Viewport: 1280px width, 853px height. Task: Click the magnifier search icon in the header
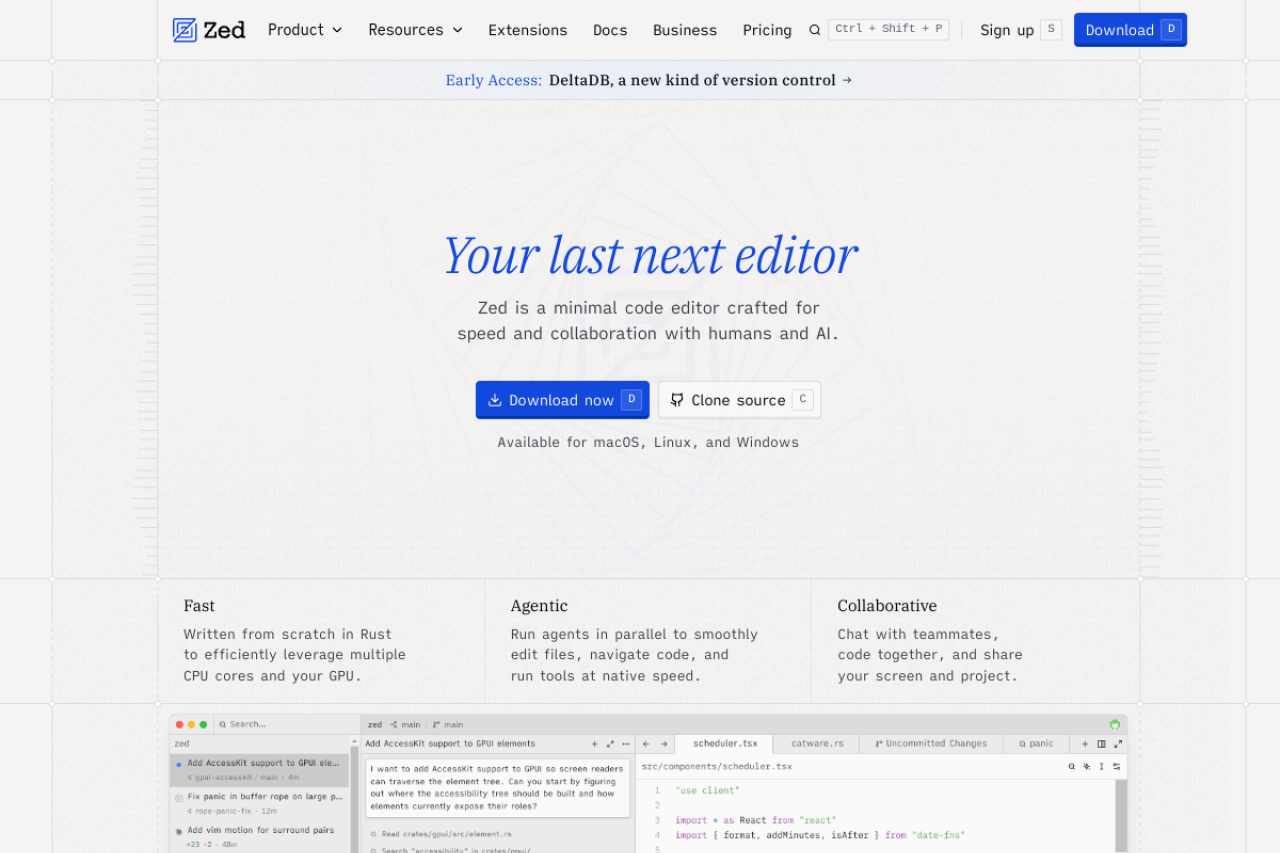815,30
